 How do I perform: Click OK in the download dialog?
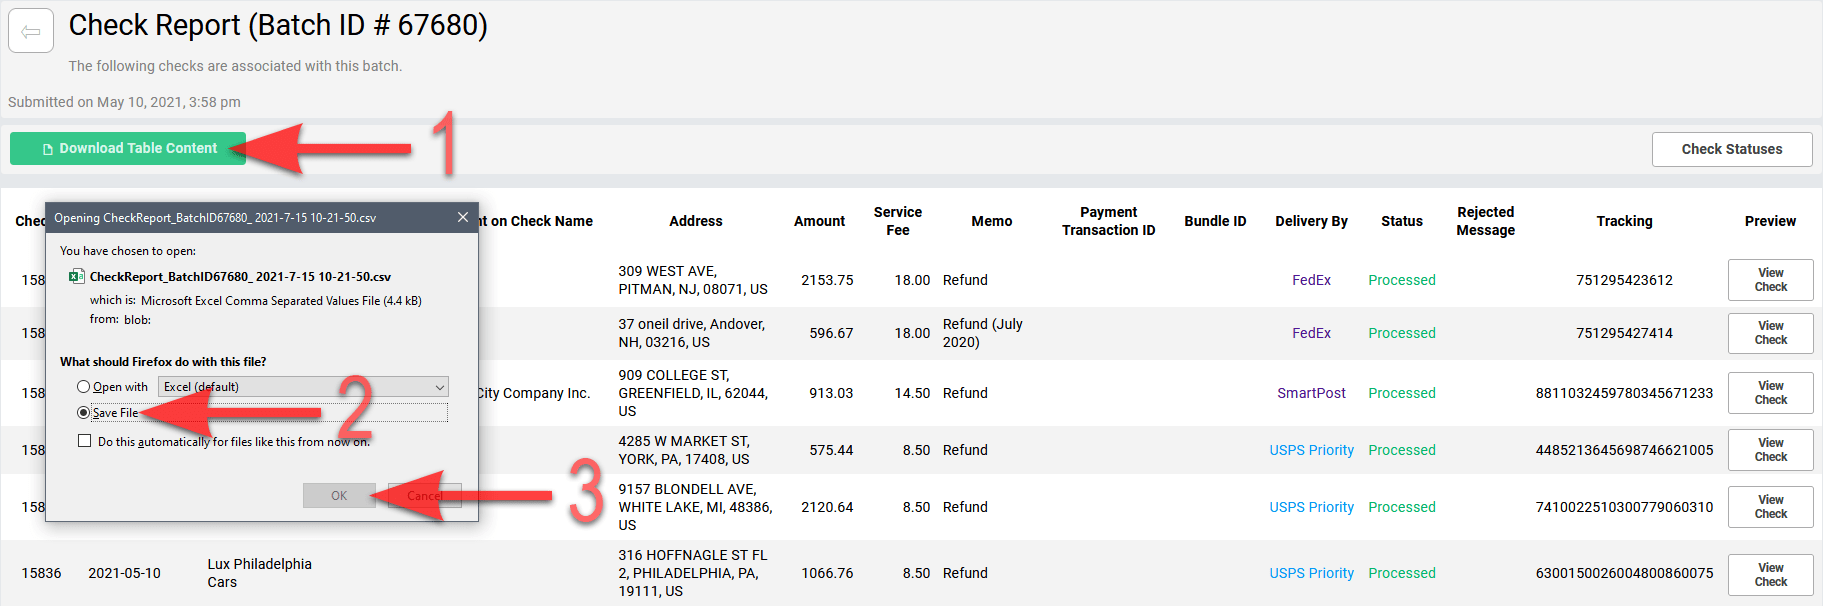point(339,495)
